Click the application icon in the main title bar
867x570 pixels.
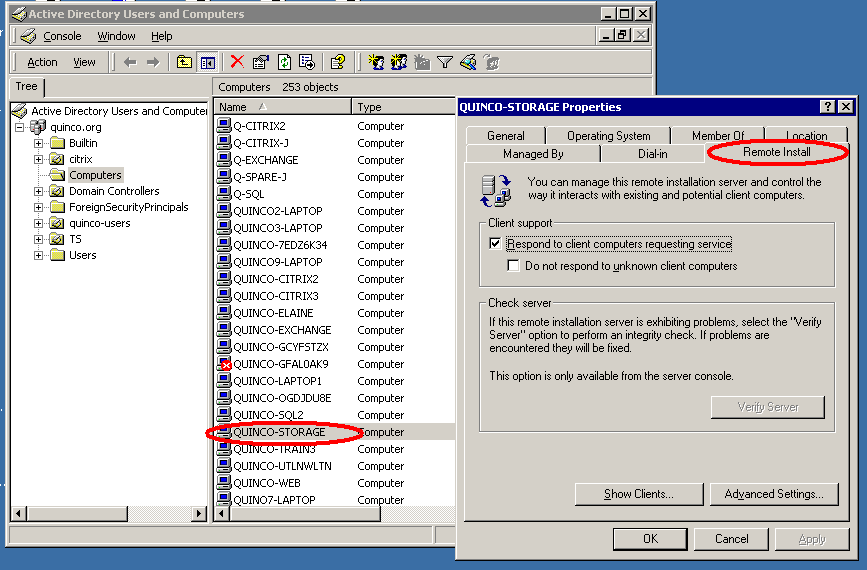coord(19,14)
